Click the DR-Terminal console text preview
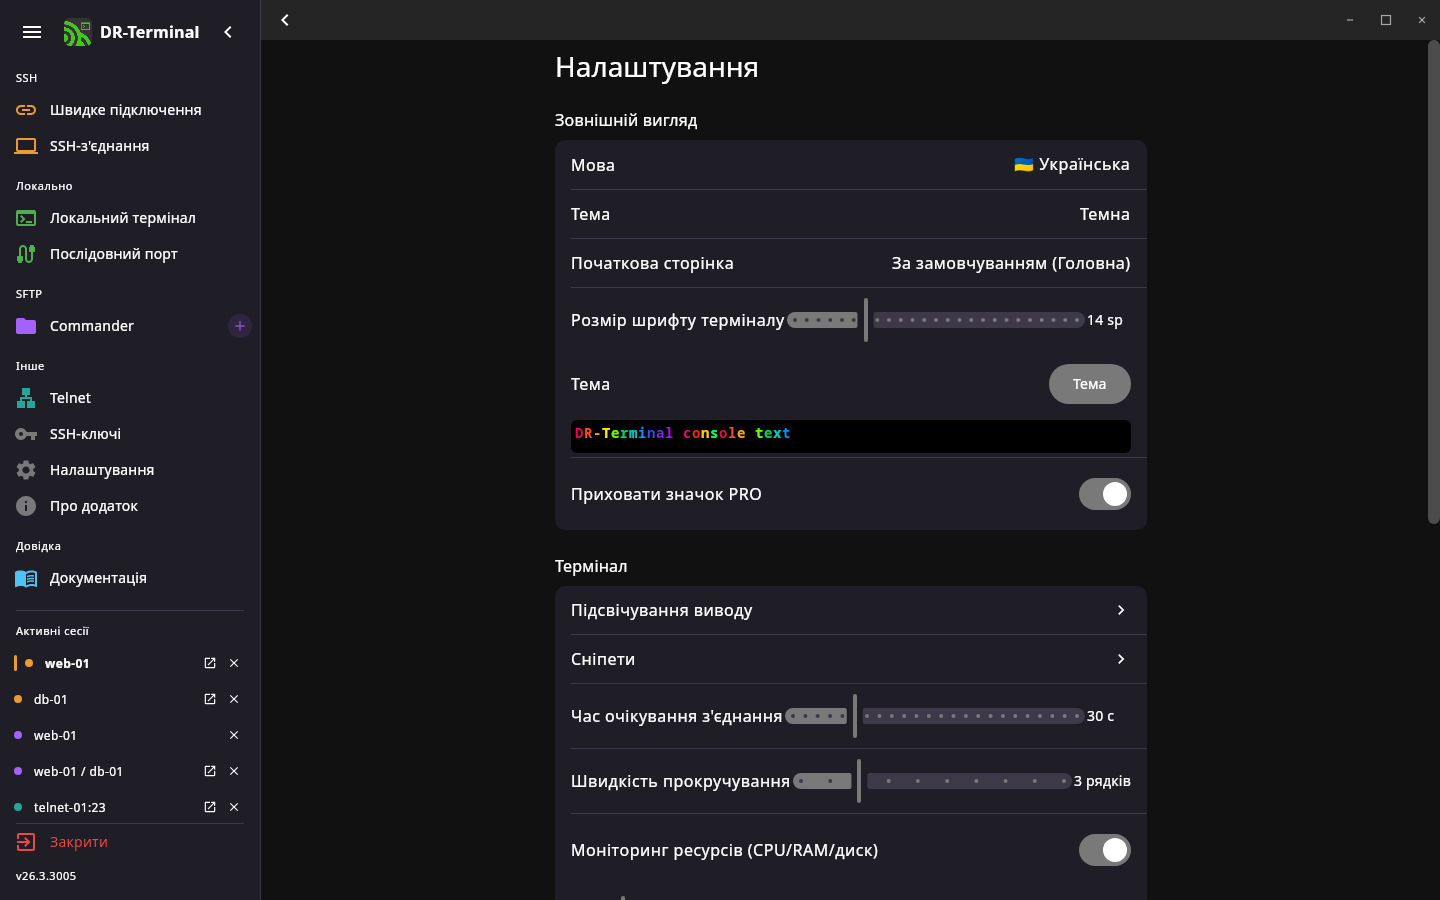 851,436
